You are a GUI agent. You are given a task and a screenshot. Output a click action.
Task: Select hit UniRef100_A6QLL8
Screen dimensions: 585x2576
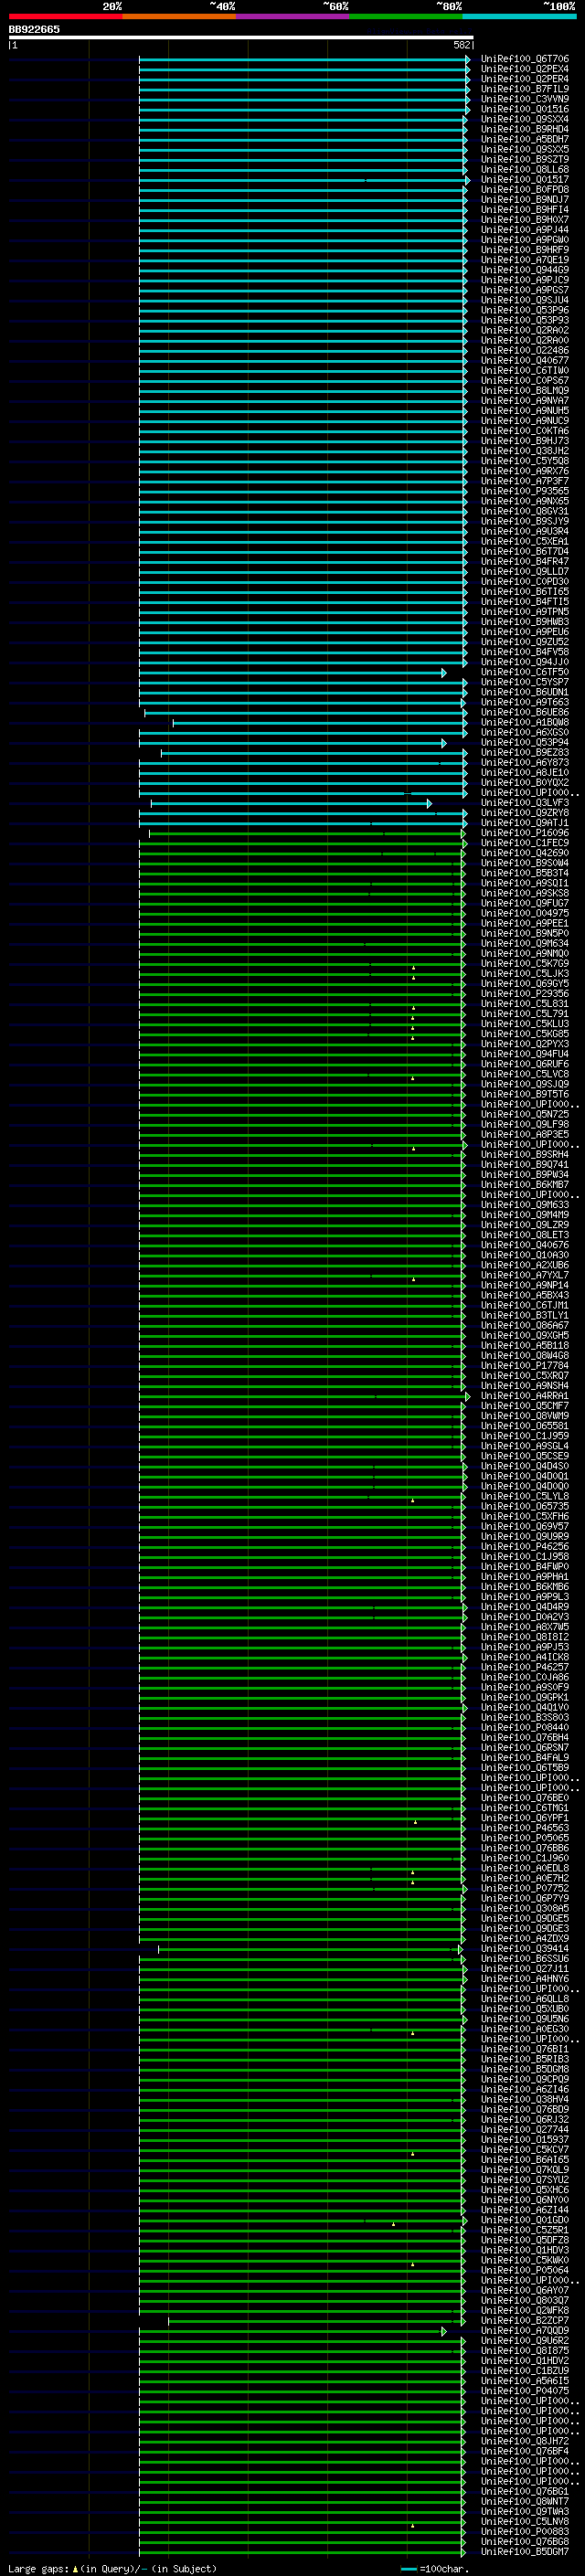(525, 1998)
